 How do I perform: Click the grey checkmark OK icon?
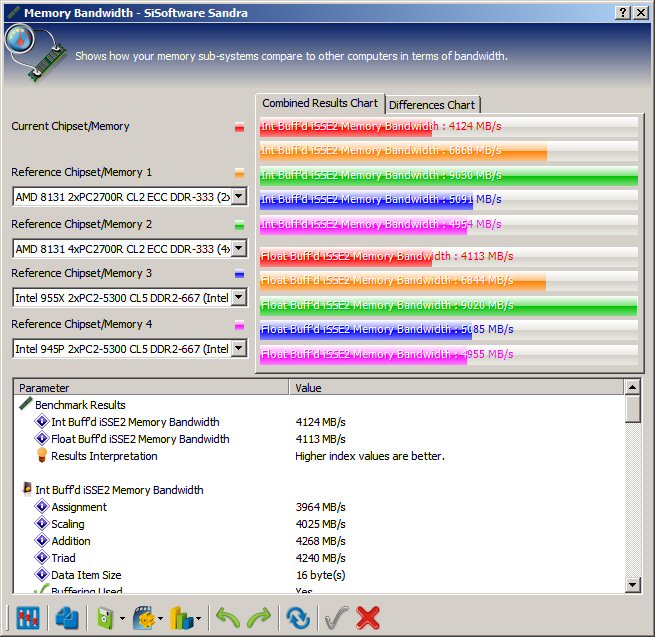(336, 617)
